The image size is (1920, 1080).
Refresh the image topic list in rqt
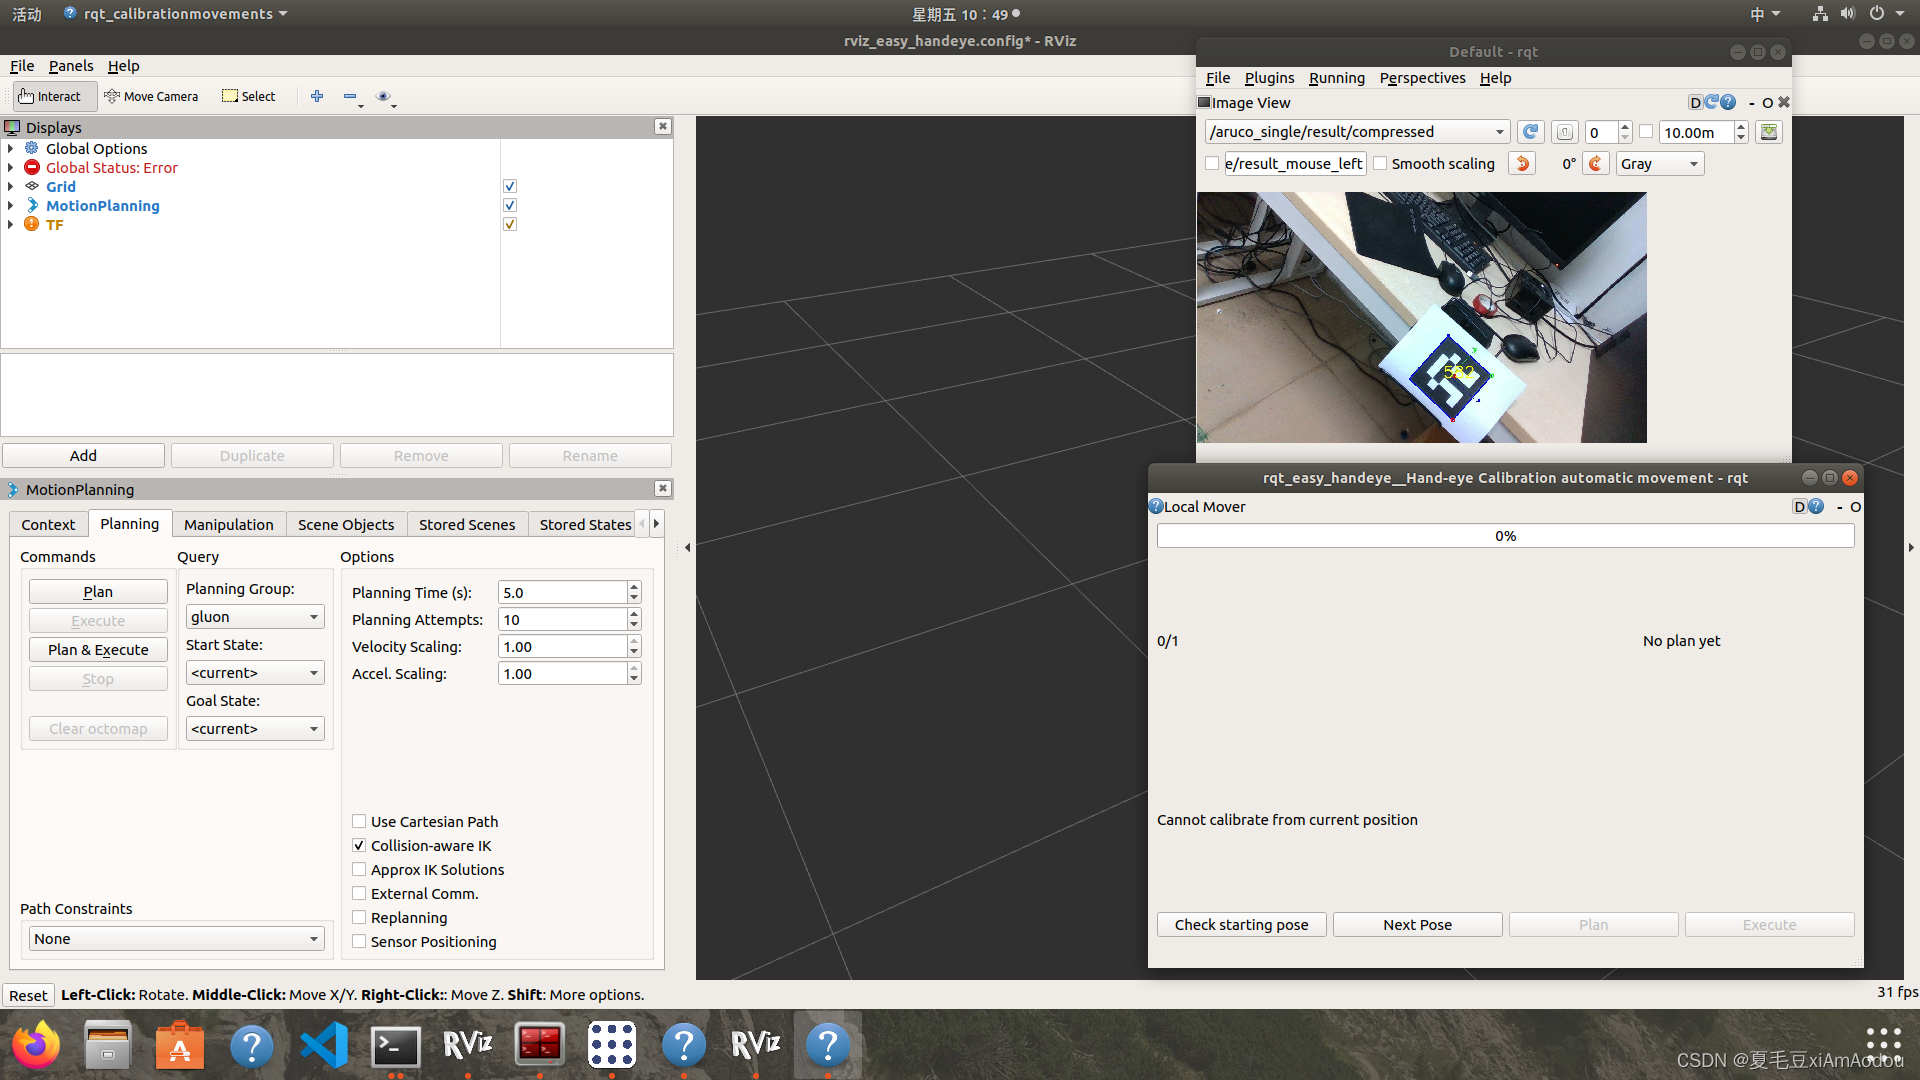click(x=1530, y=132)
